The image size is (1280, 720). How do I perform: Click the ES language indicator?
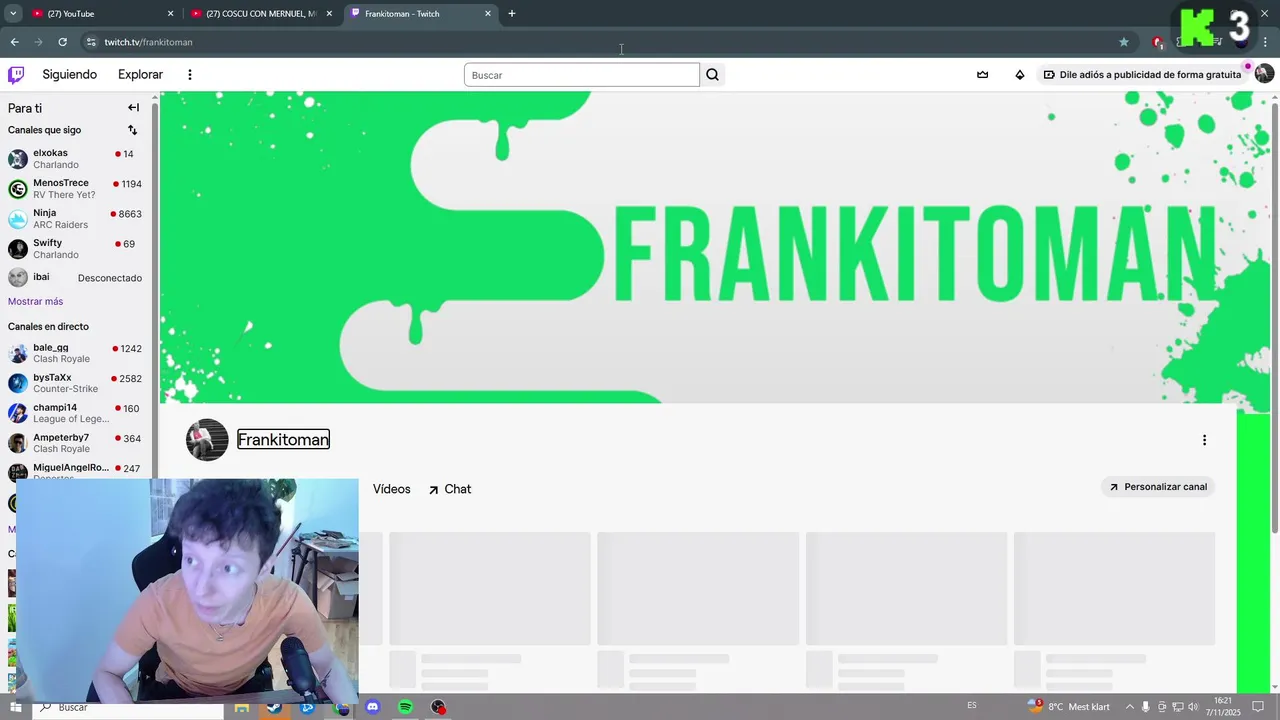point(972,707)
